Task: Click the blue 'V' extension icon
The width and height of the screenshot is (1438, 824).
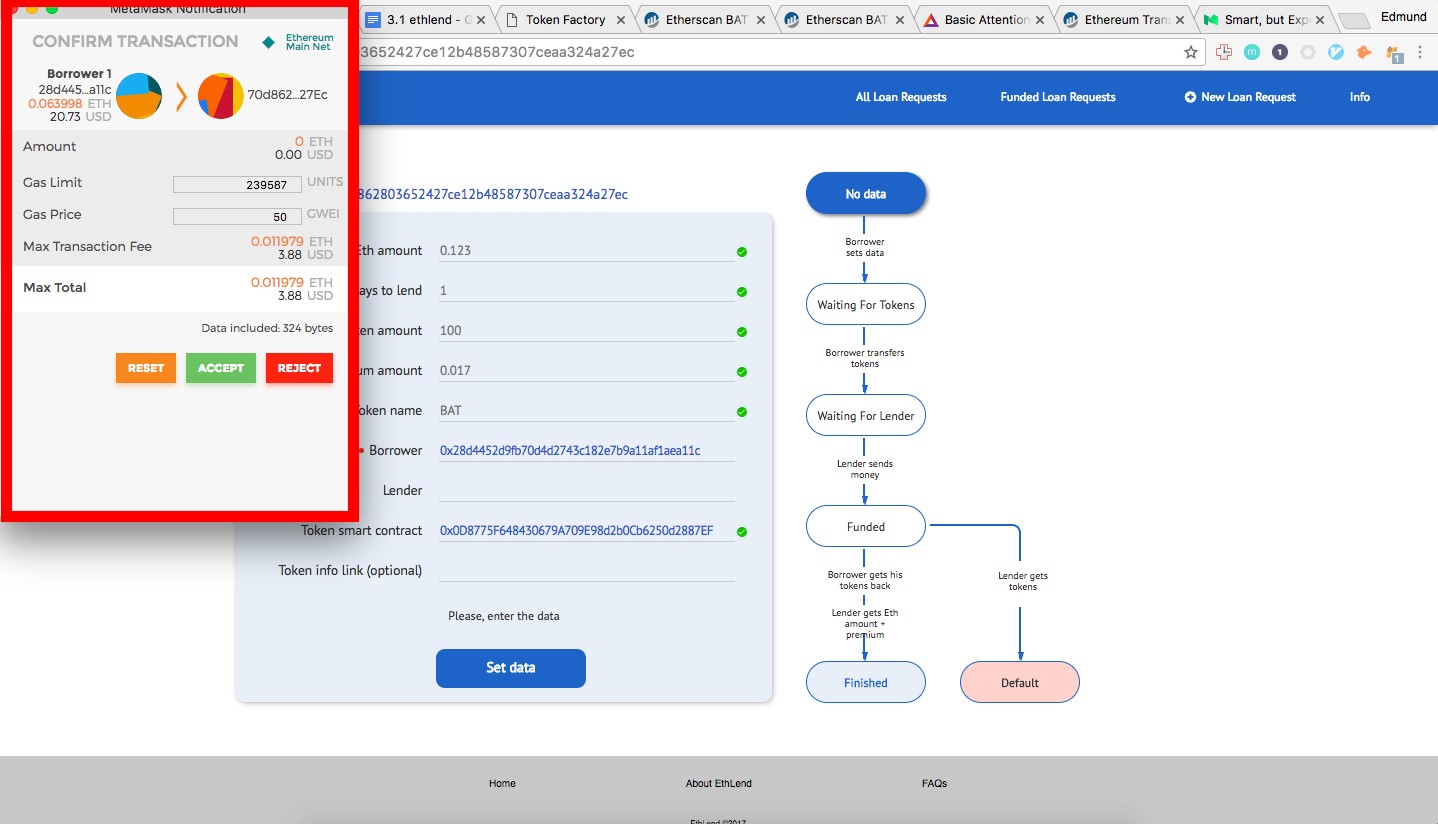Action: [x=1335, y=52]
